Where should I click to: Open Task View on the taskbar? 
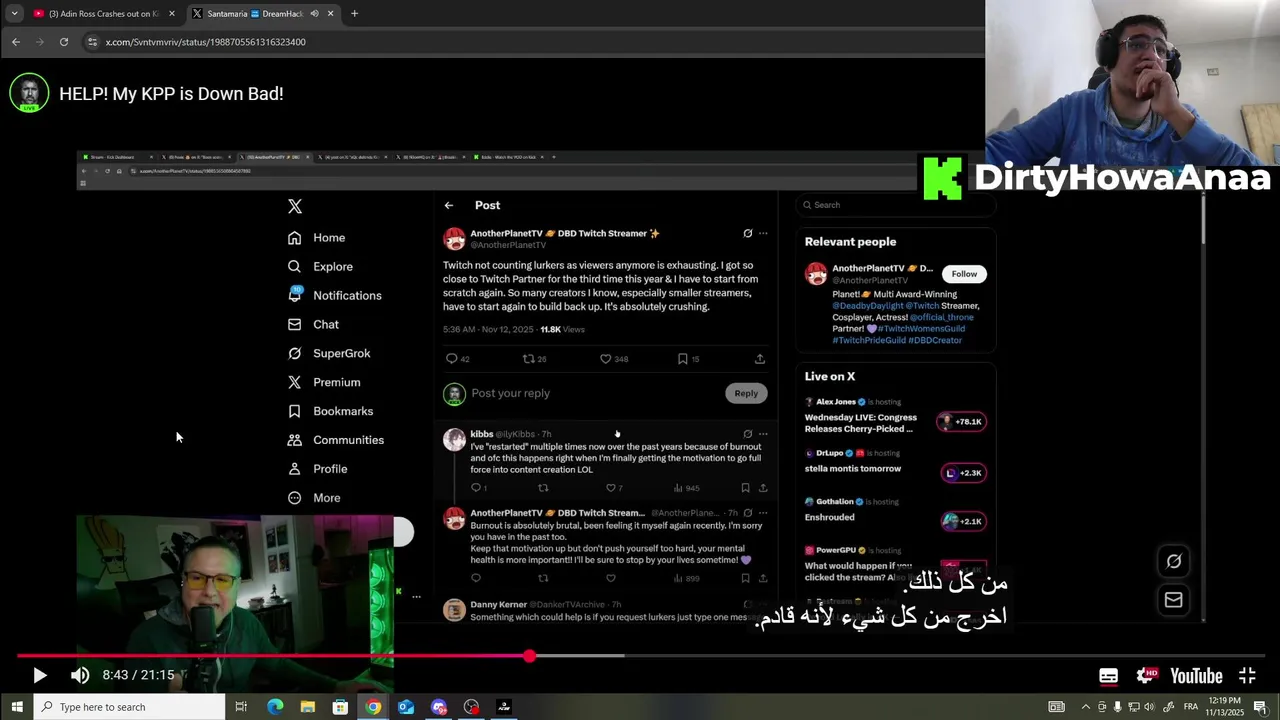coord(241,707)
